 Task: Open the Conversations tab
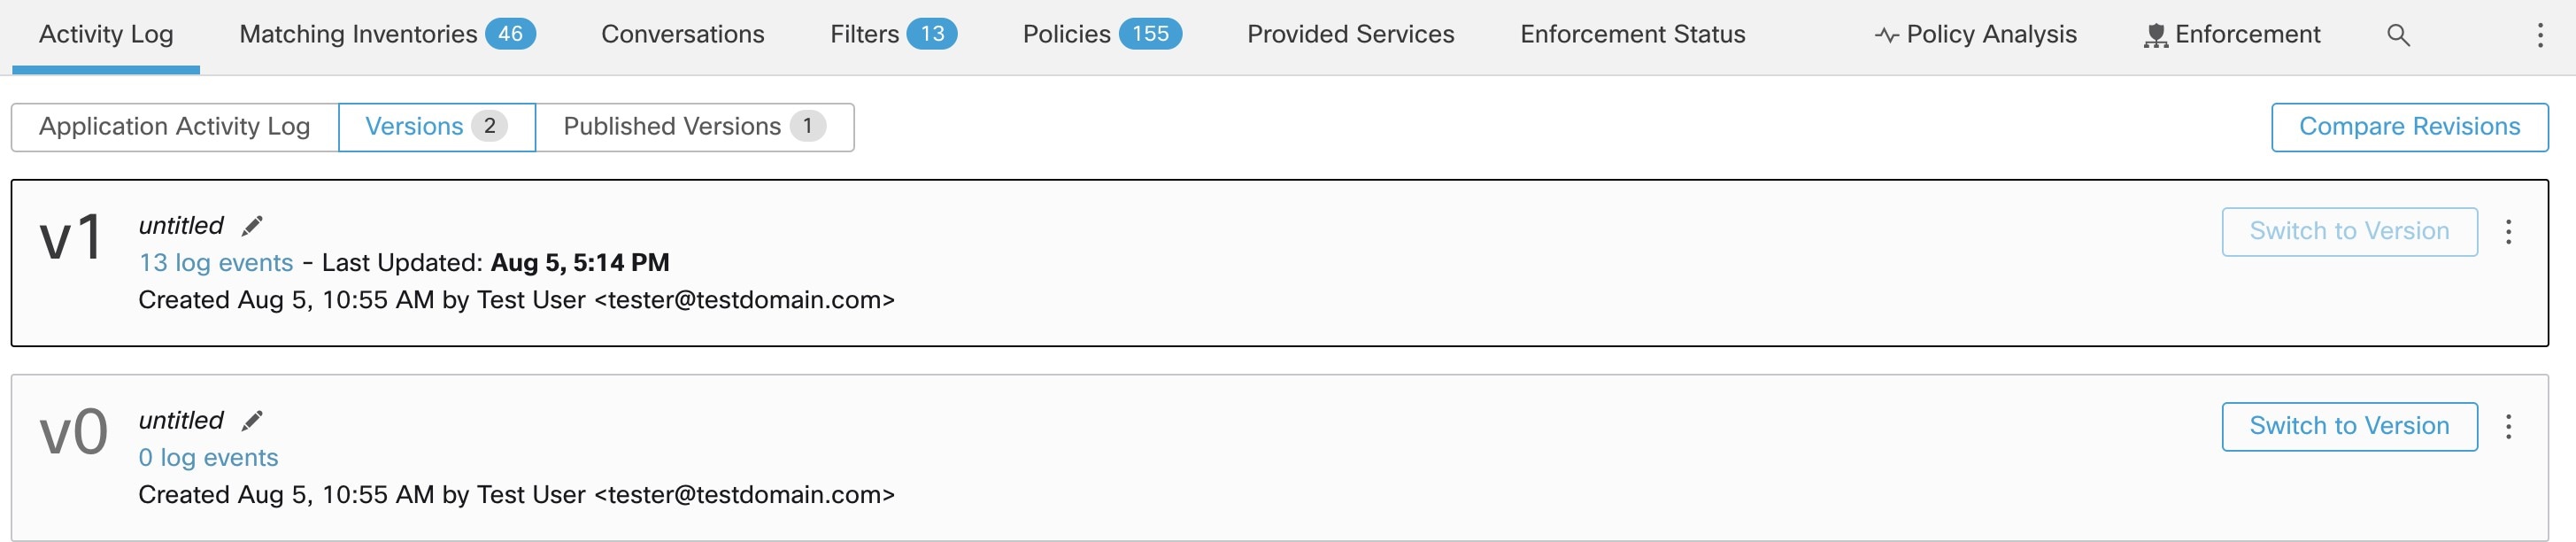pyautogui.click(x=682, y=35)
